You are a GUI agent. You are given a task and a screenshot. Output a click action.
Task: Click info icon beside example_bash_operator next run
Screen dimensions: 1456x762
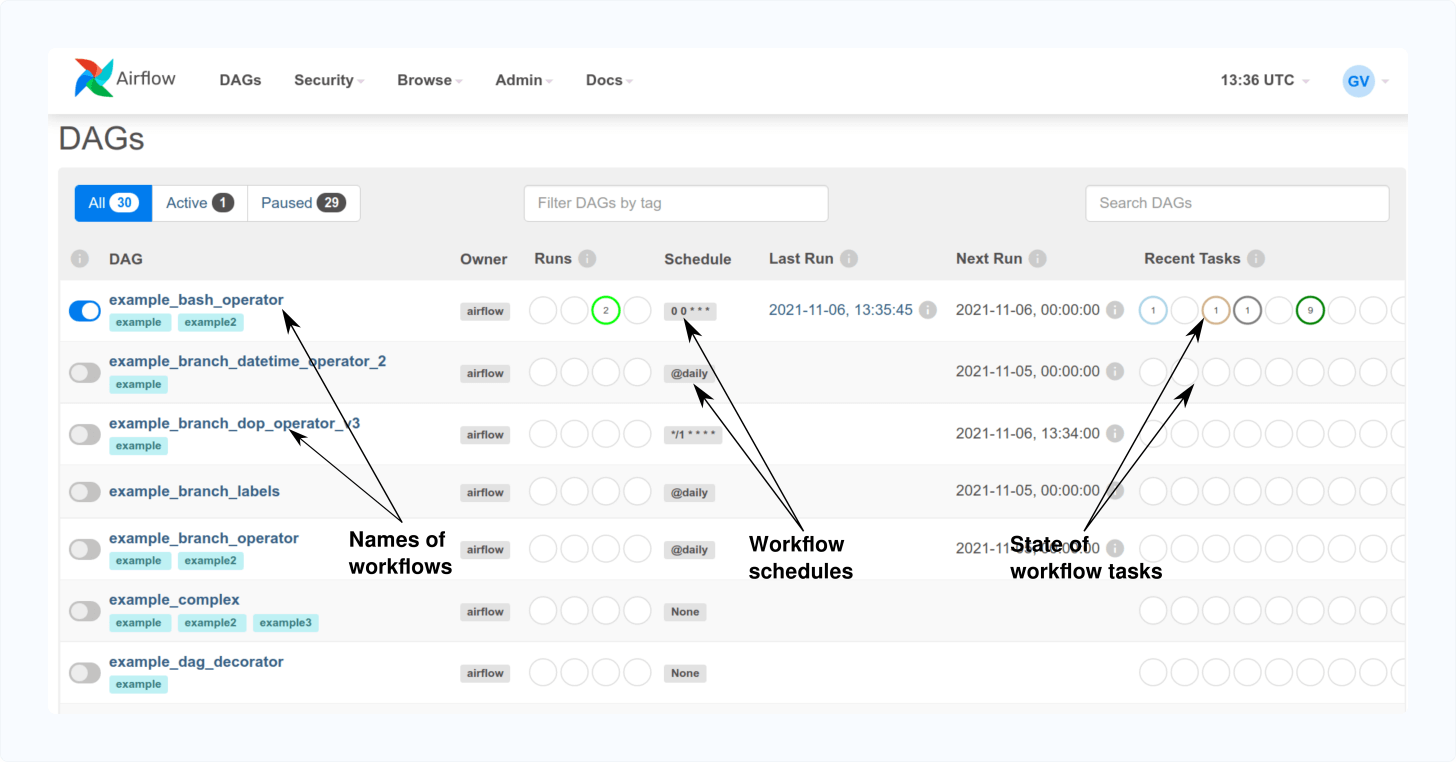pos(1115,310)
